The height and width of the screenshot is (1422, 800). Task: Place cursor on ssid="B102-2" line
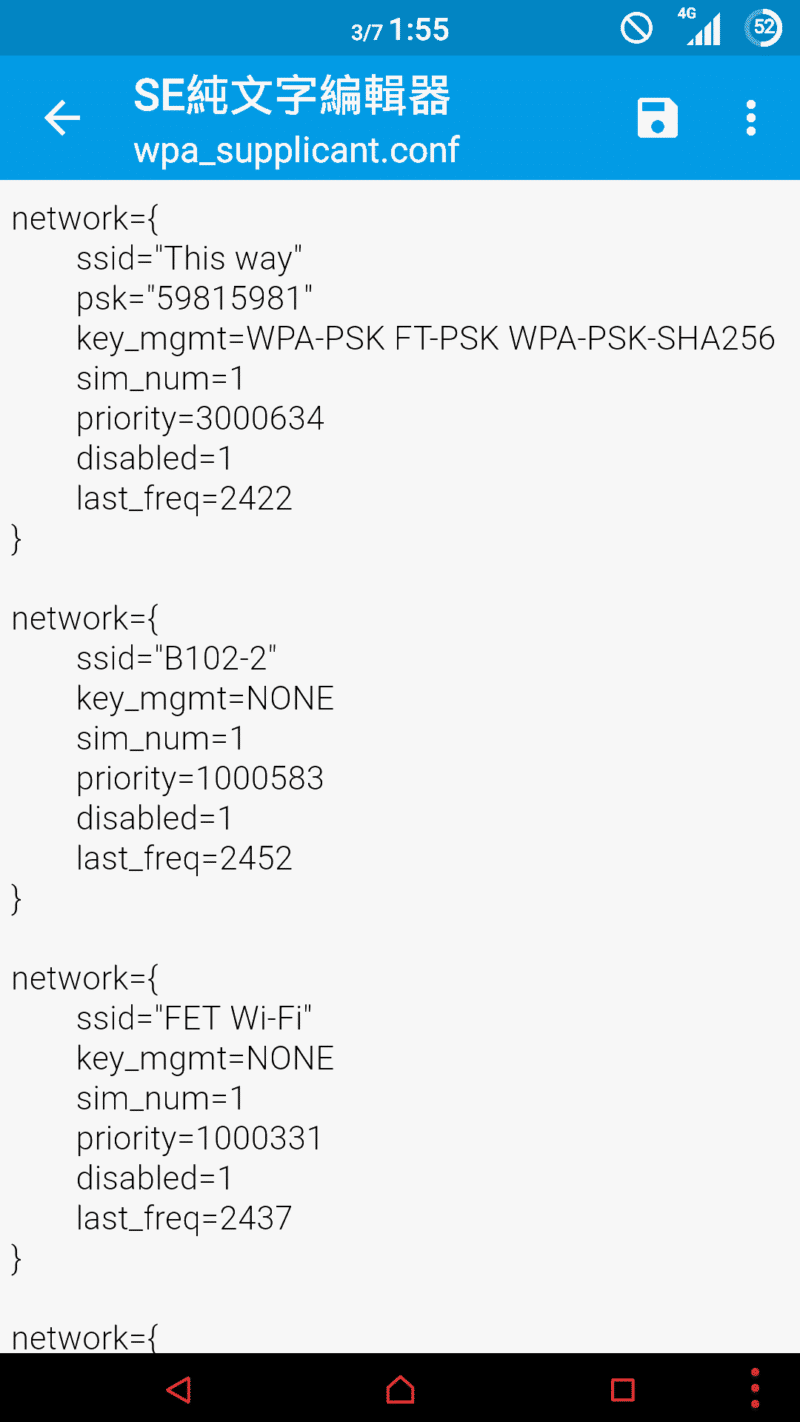point(176,659)
